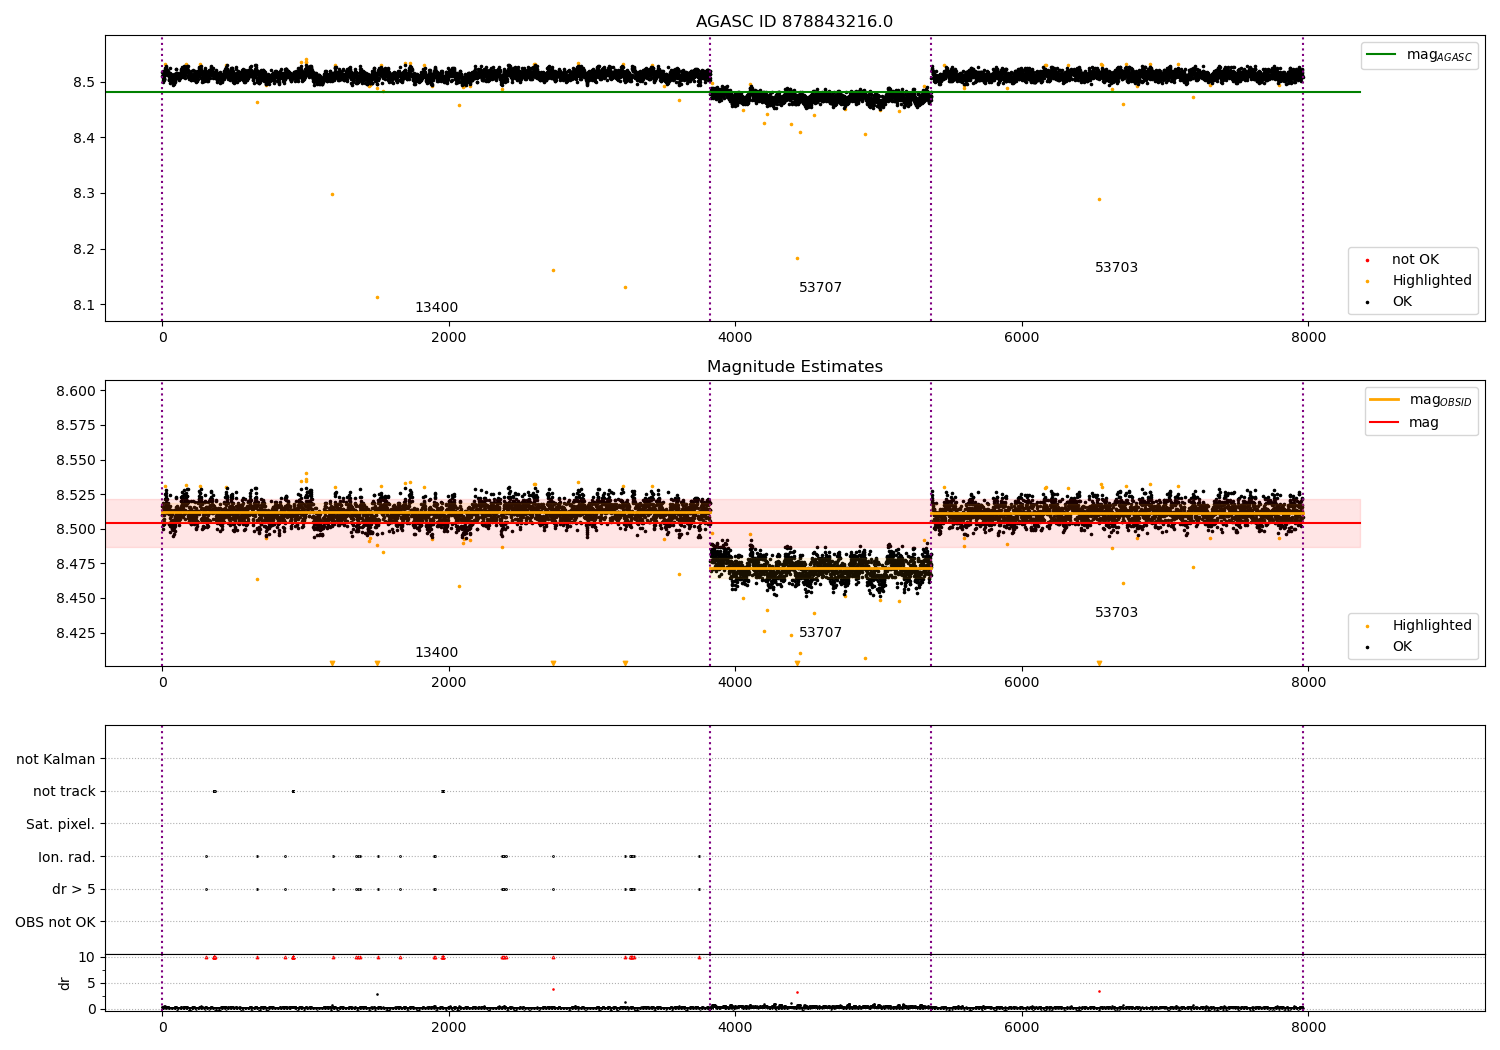
Task: Click the orange mag OBSID line swatch
Action: [x=1385, y=400]
